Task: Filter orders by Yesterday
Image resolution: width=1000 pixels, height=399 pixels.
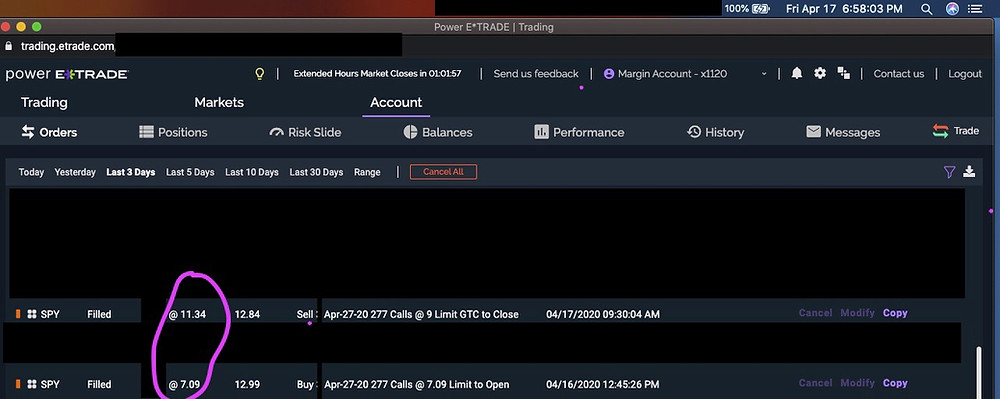Action: (75, 172)
